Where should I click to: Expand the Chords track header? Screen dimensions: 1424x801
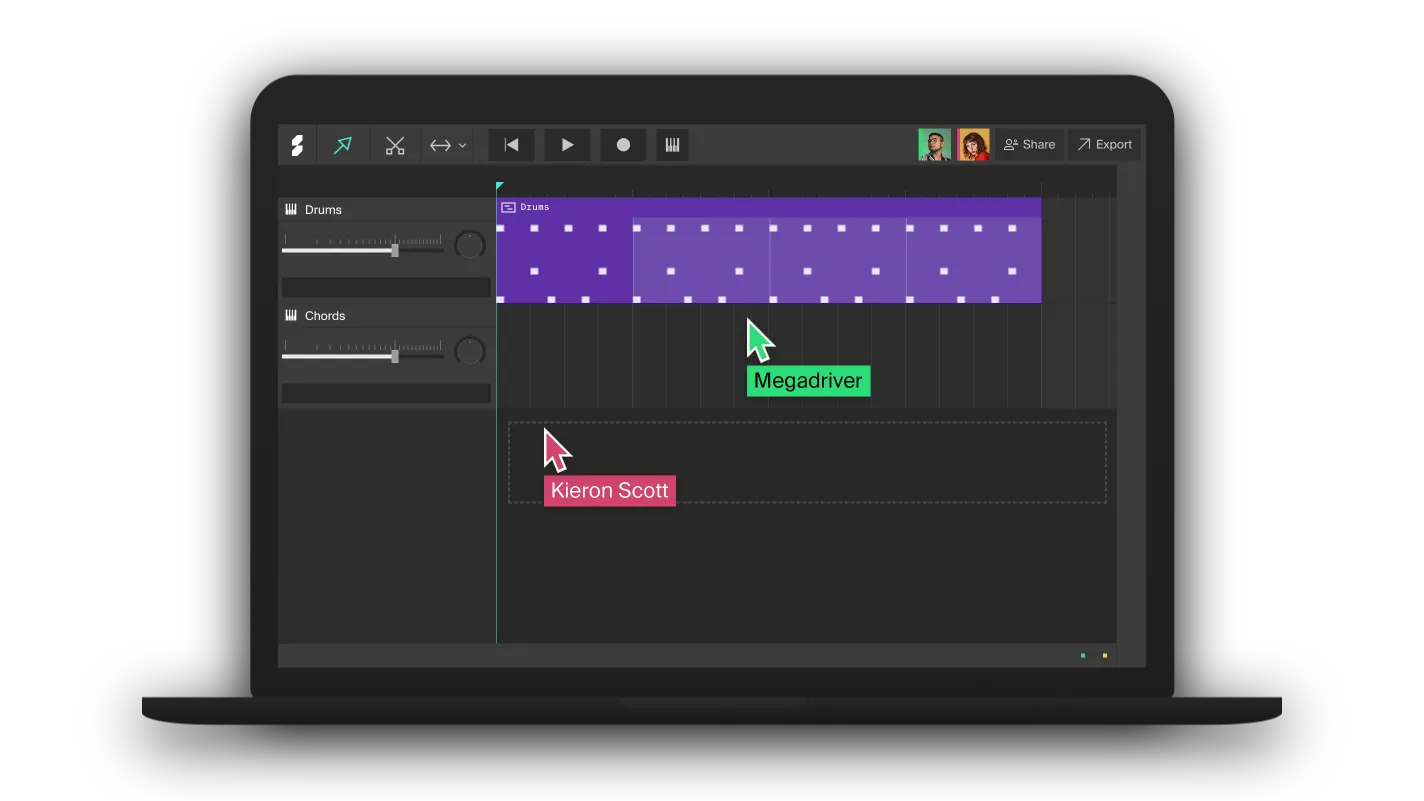386,393
